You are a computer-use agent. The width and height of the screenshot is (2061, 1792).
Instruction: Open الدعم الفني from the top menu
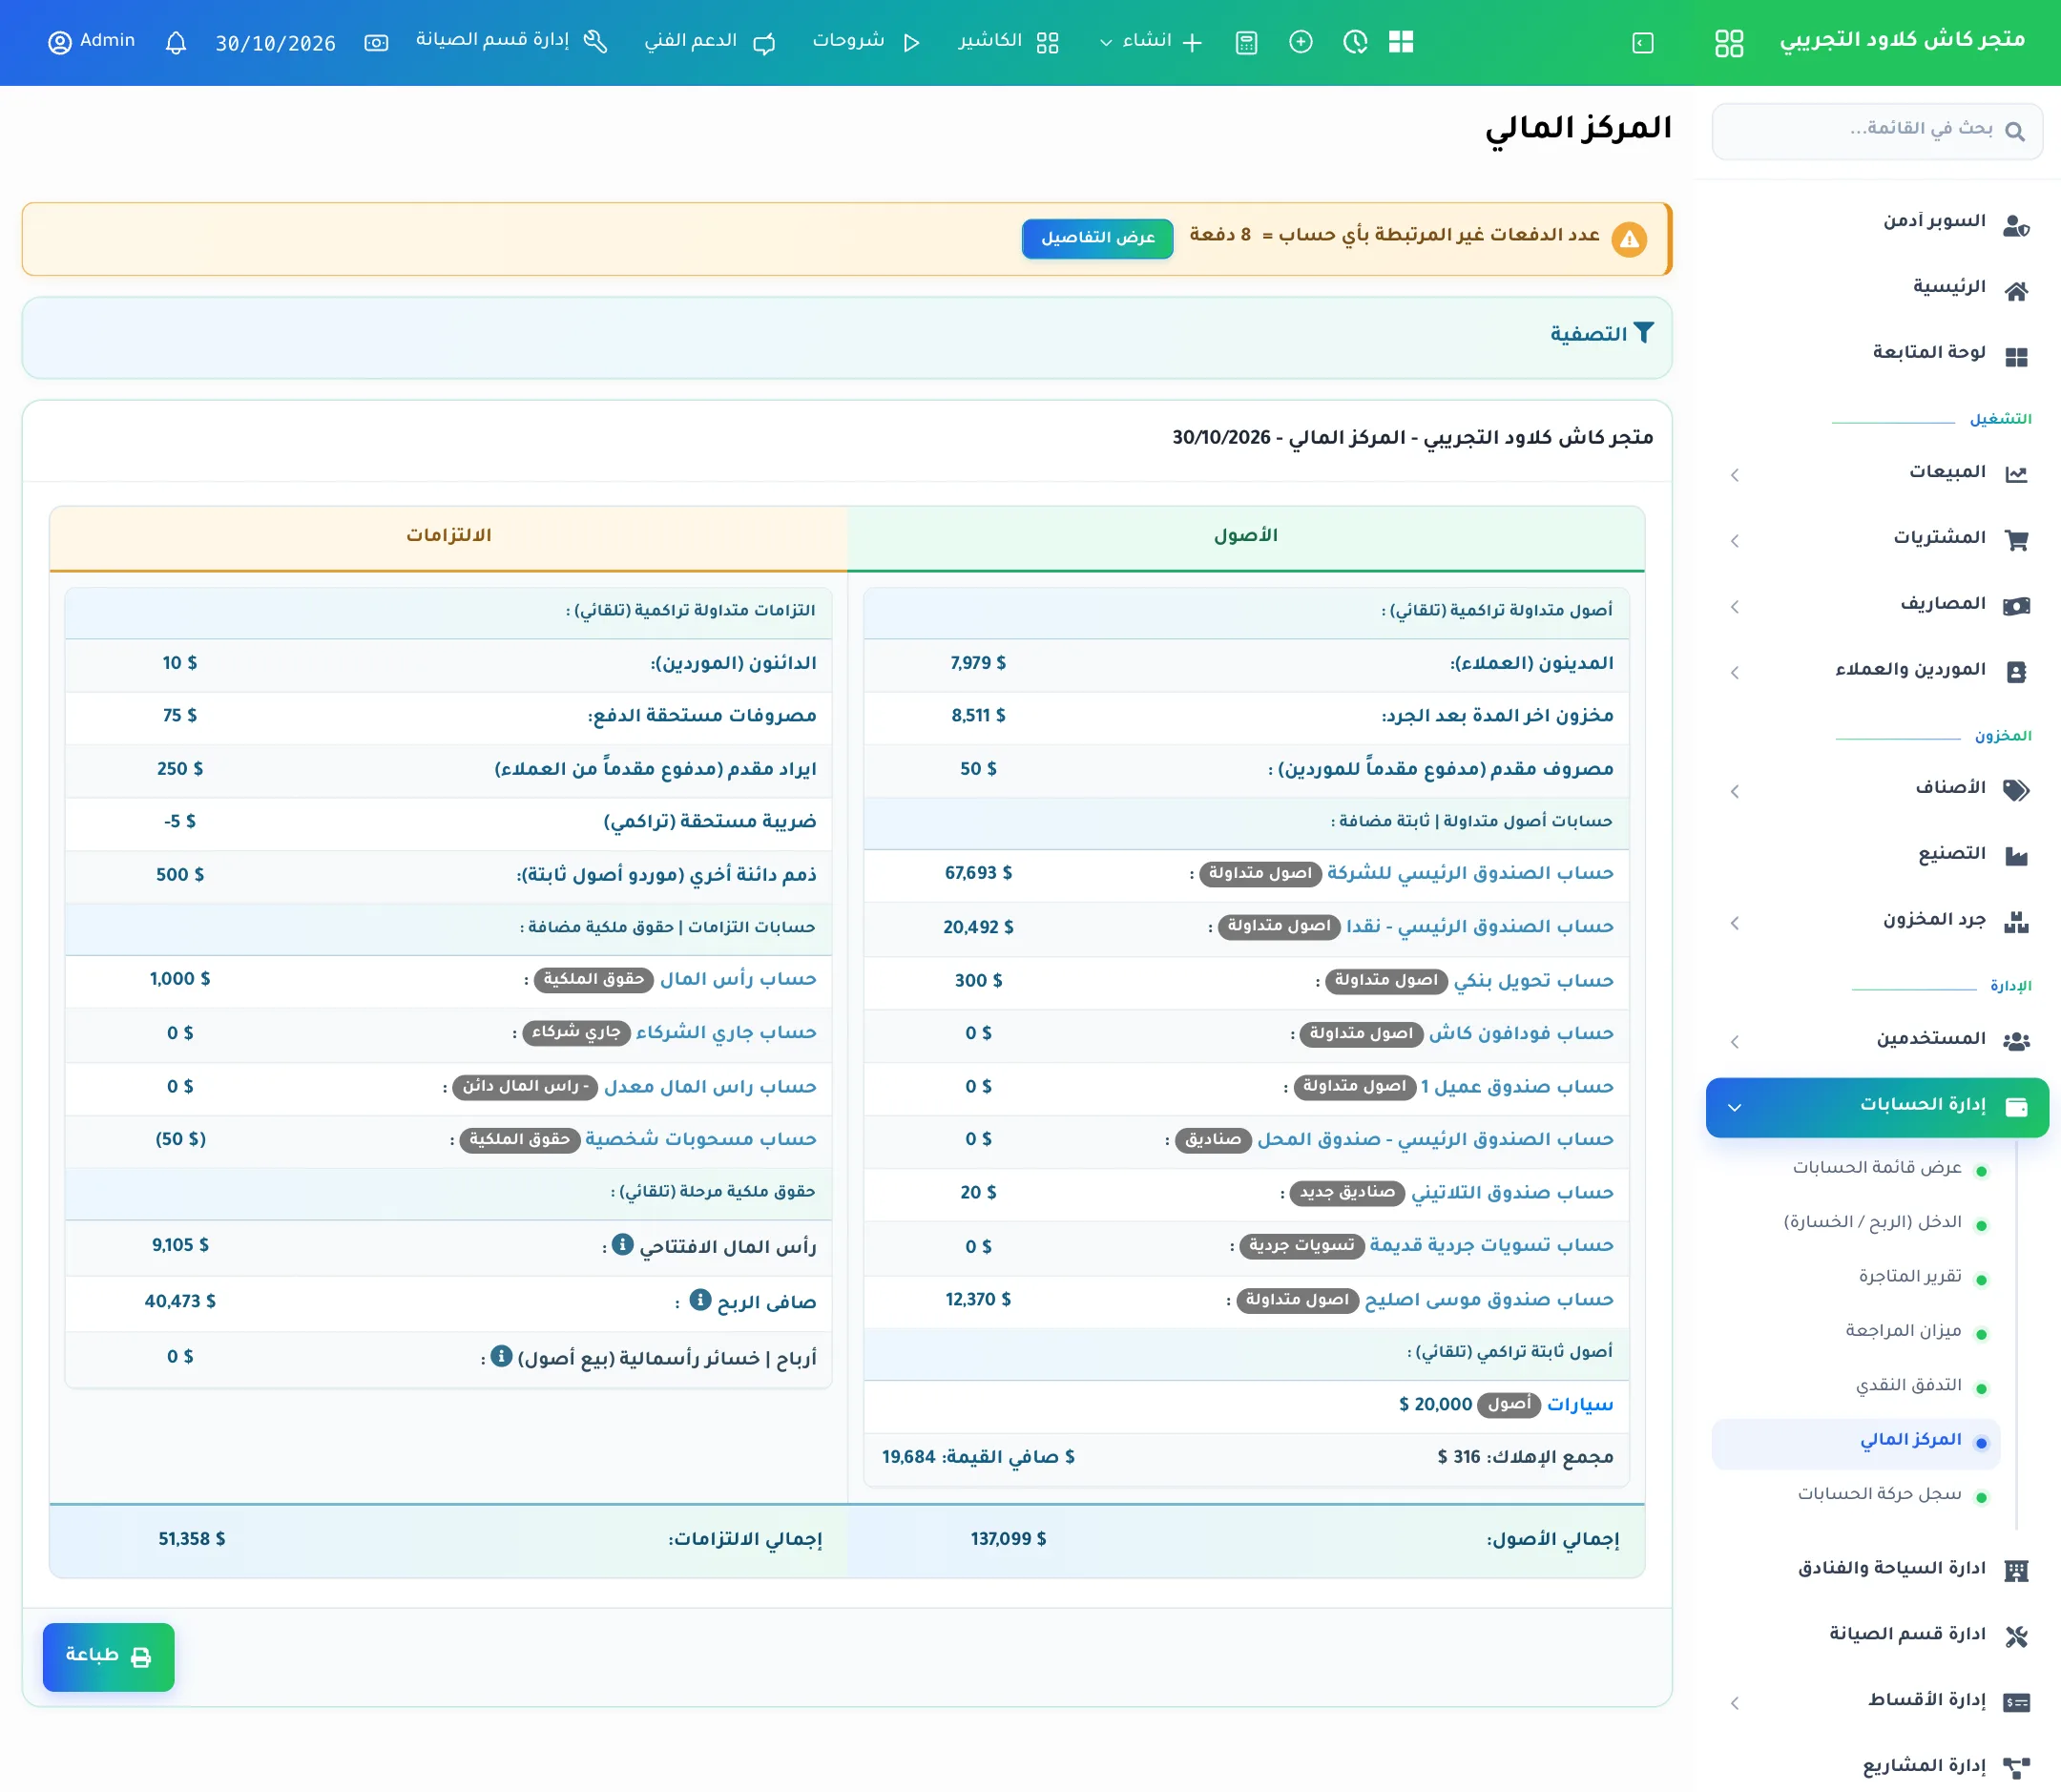[710, 42]
